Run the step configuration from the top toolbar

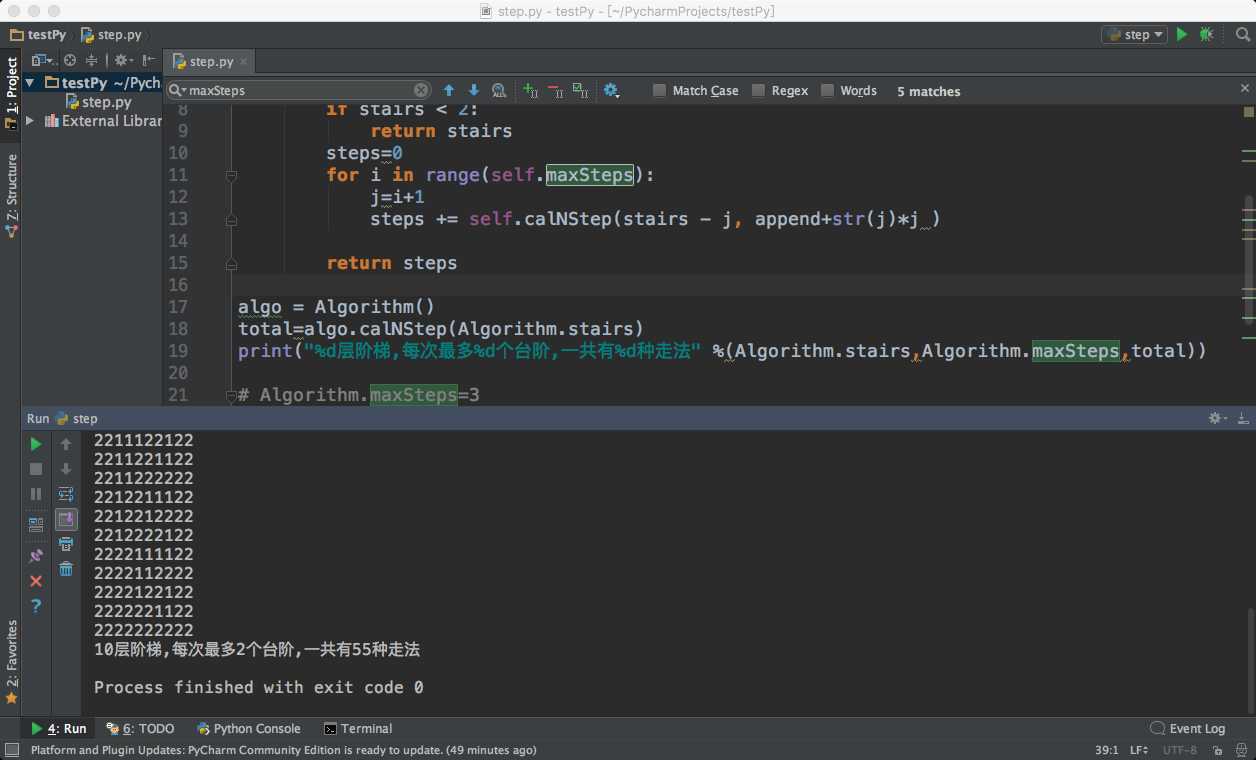[1182, 34]
